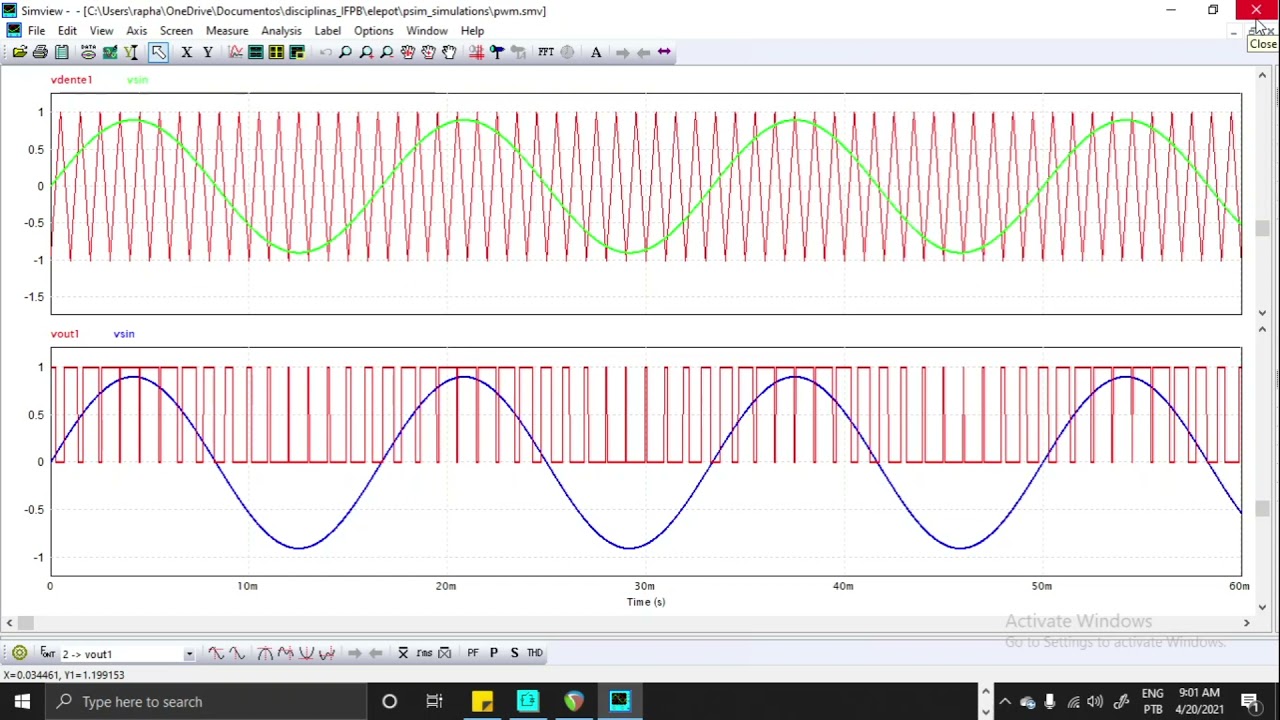This screenshot has height=720, width=1280.
Task: Click the zoom in icon
Action: point(366,52)
